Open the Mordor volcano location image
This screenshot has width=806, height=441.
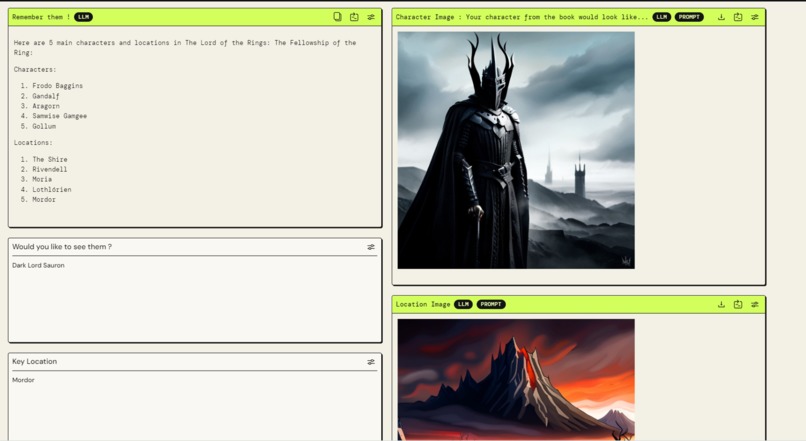pyautogui.click(x=516, y=380)
